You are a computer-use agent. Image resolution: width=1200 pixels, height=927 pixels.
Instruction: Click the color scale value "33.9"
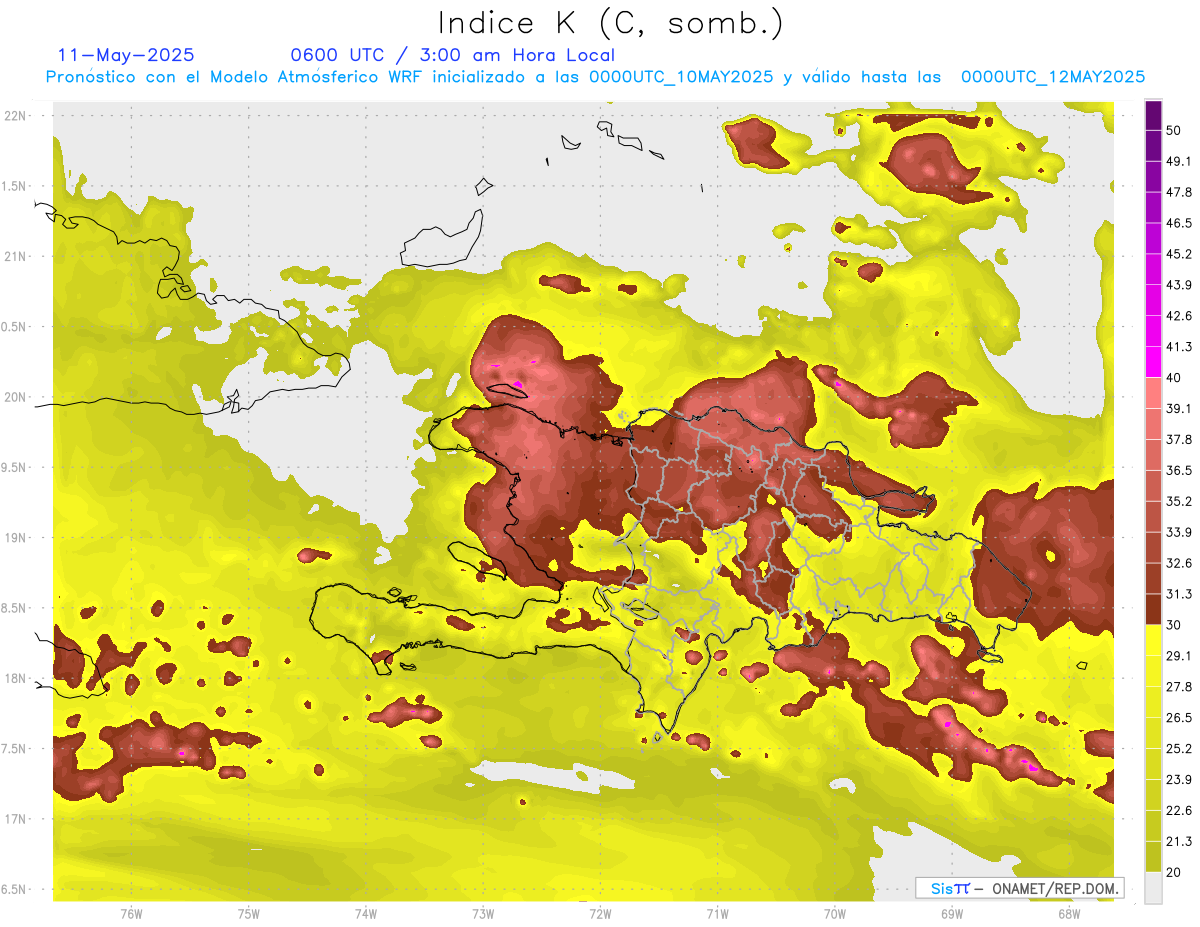pos(1179,532)
